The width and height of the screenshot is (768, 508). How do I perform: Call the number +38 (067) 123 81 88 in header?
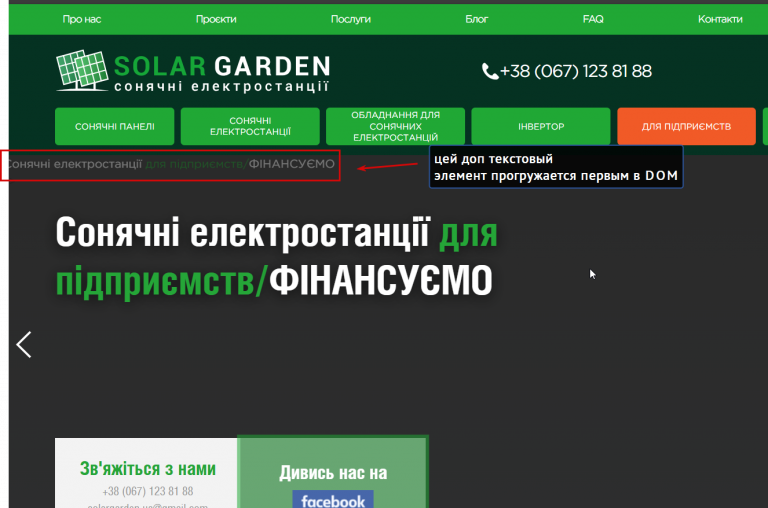(576, 72)
